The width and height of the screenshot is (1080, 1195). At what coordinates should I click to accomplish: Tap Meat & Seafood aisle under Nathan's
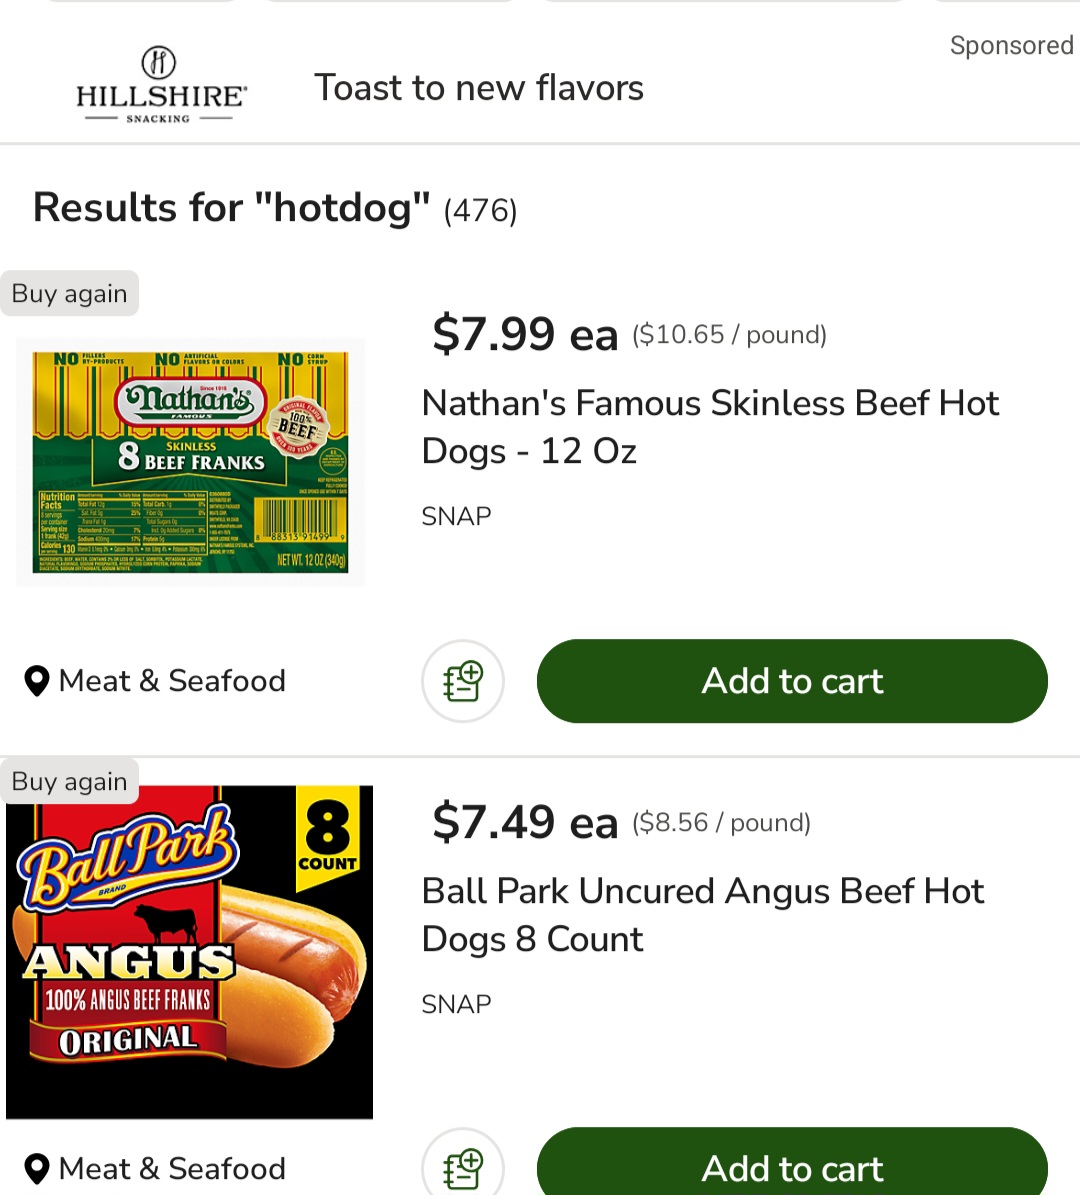pos(172,681)
